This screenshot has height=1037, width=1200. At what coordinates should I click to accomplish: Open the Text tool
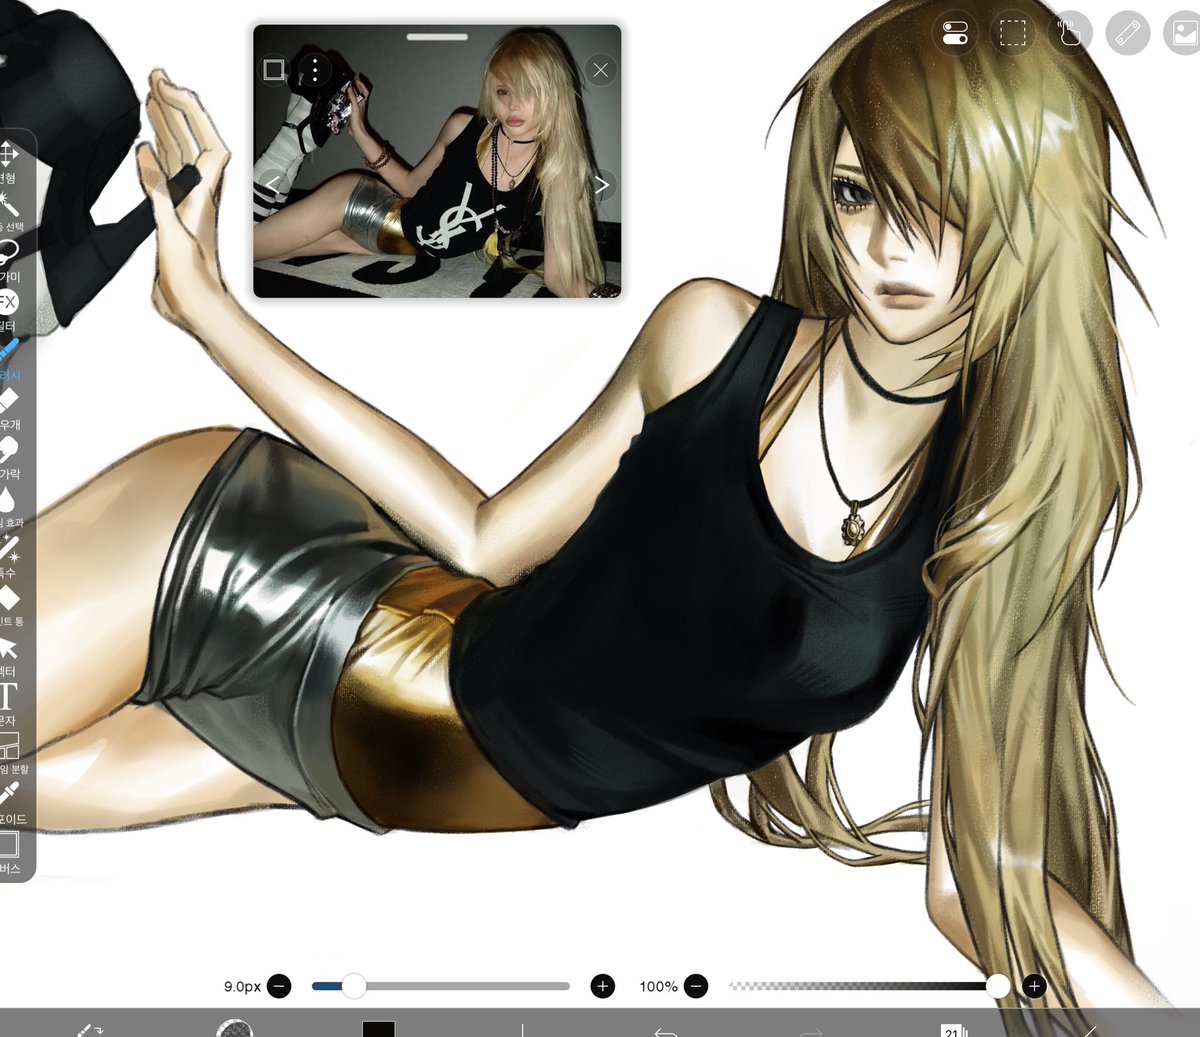pos(12,692)
